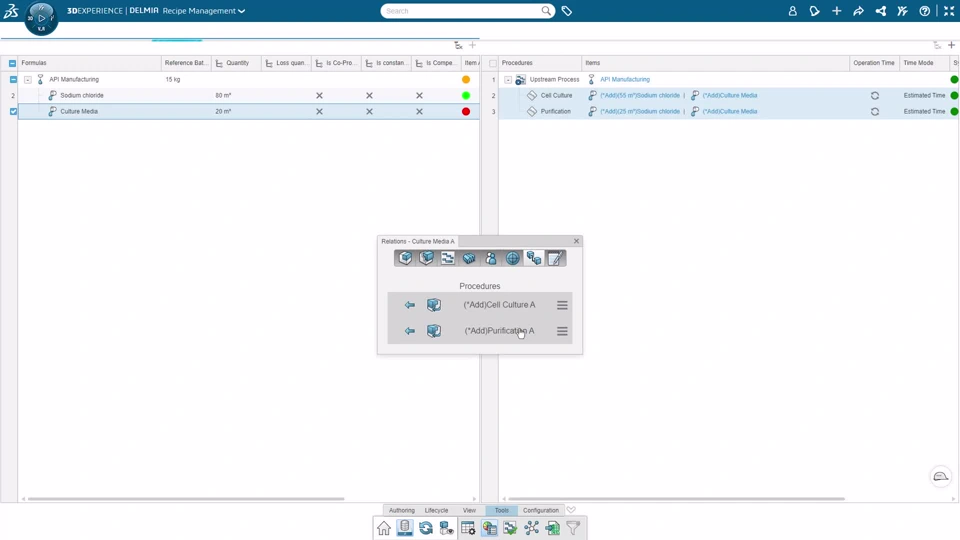Click the export to spreadsheet icon
This screenshot has height=540, width=960.
pos(552,528)
